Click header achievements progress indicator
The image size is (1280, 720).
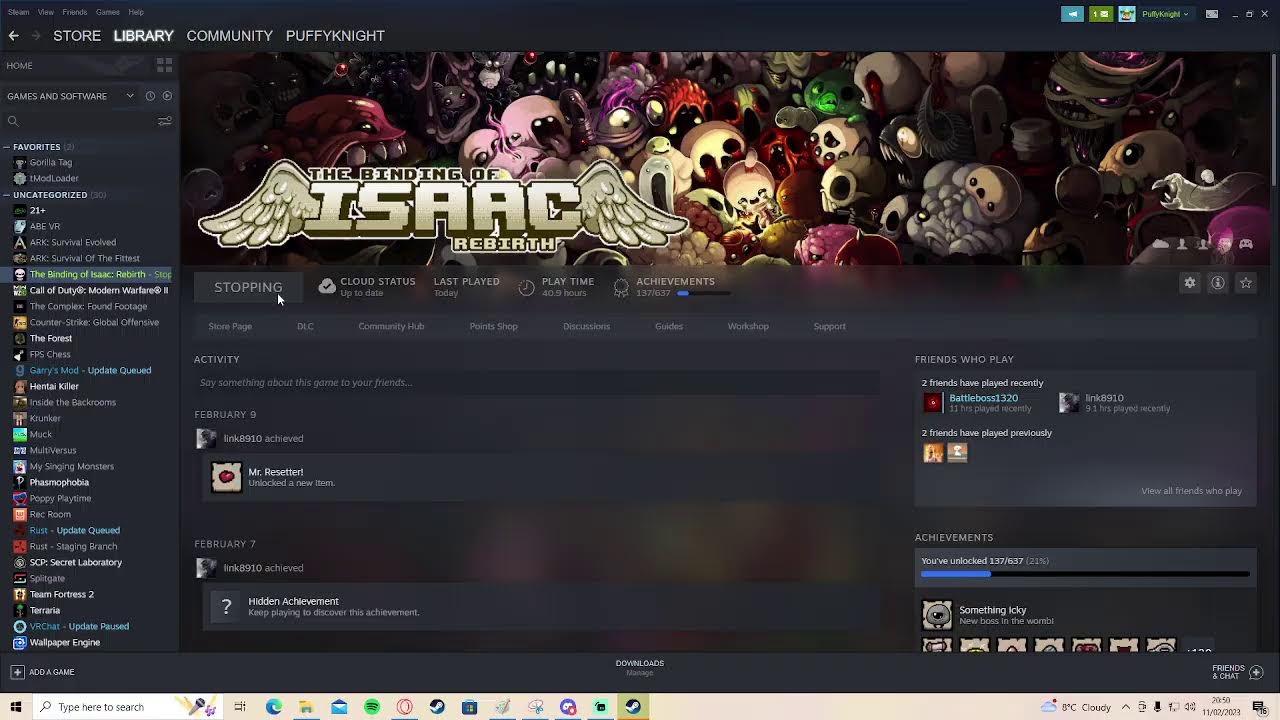click(x=703, y=294)
